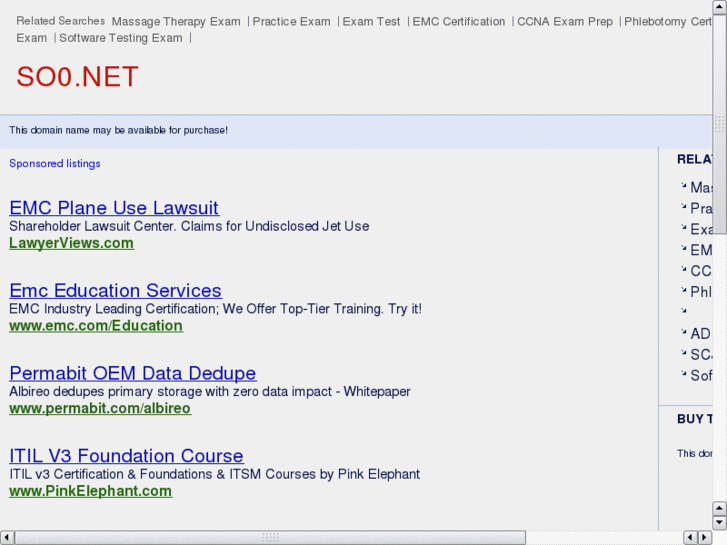The height and width of the screenshot is (545, 727).
Task: Click the EMC Industry Leading Certification description
Action: point(215,309)
